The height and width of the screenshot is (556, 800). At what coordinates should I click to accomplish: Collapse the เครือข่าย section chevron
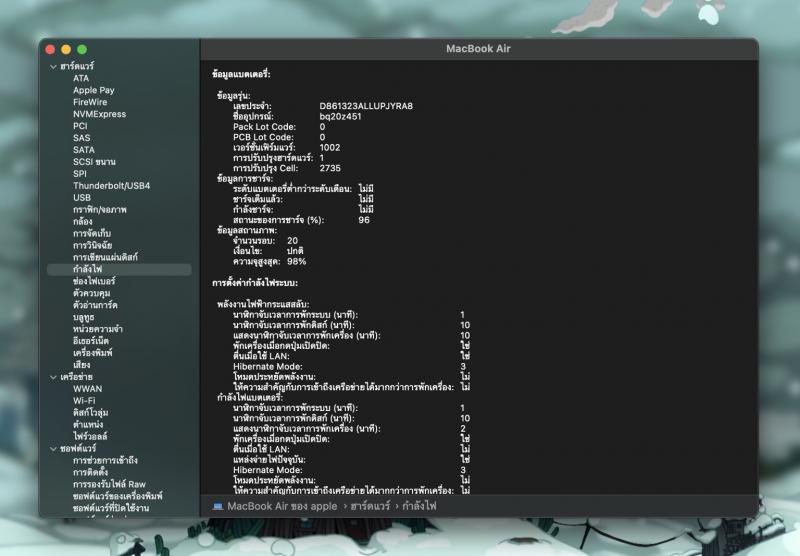[53, 376]
